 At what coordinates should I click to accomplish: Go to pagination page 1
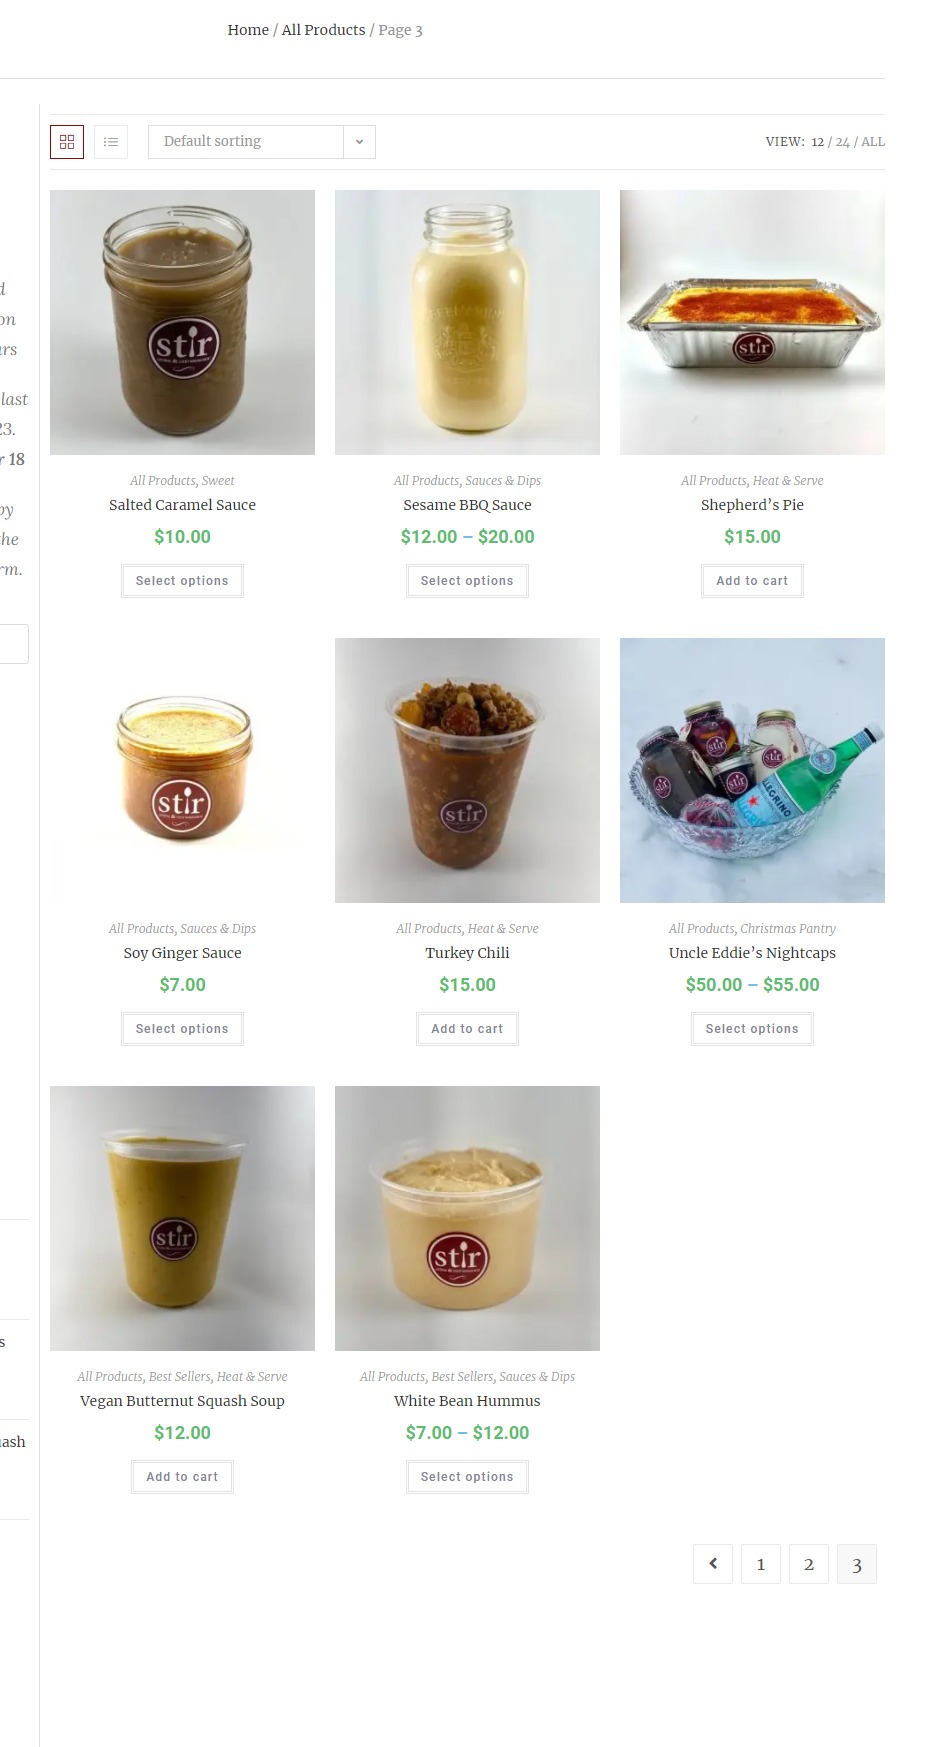[761, 1564]
